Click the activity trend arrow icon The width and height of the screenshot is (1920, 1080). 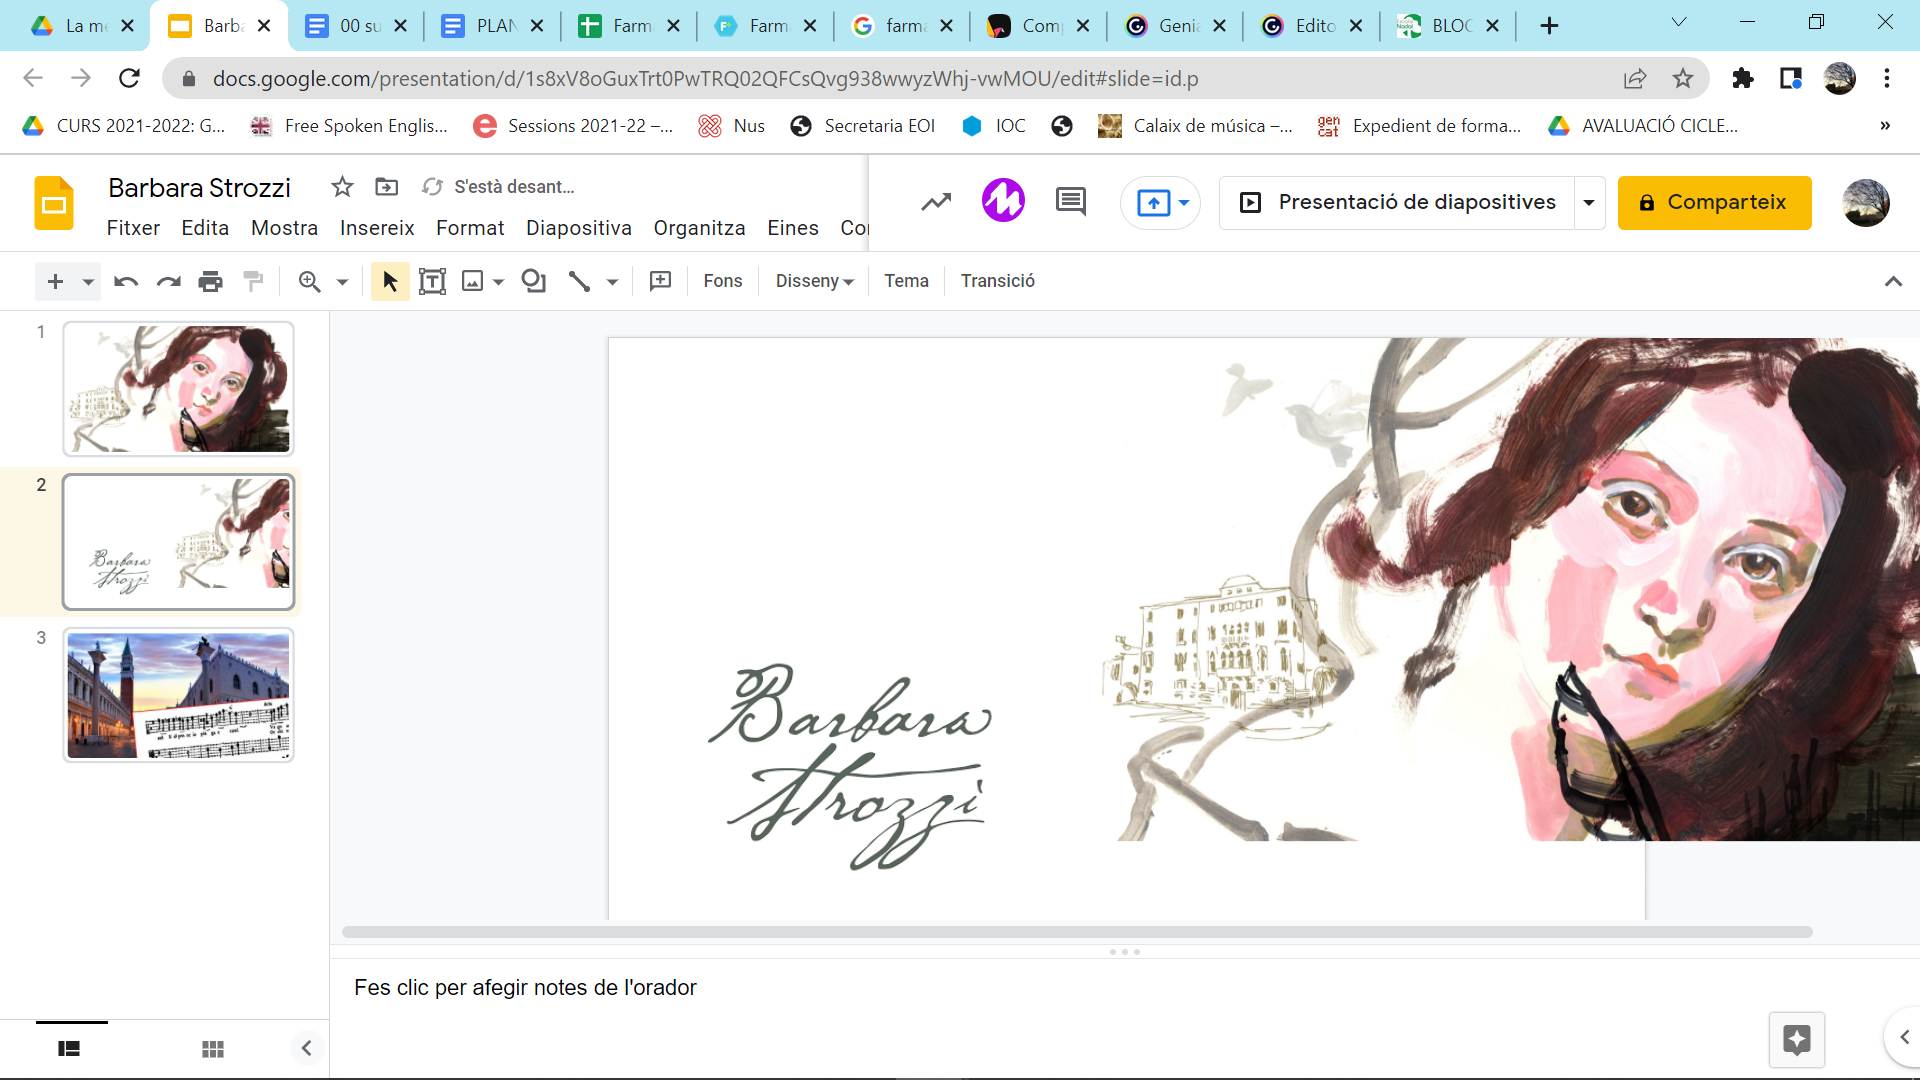point(936,202)
